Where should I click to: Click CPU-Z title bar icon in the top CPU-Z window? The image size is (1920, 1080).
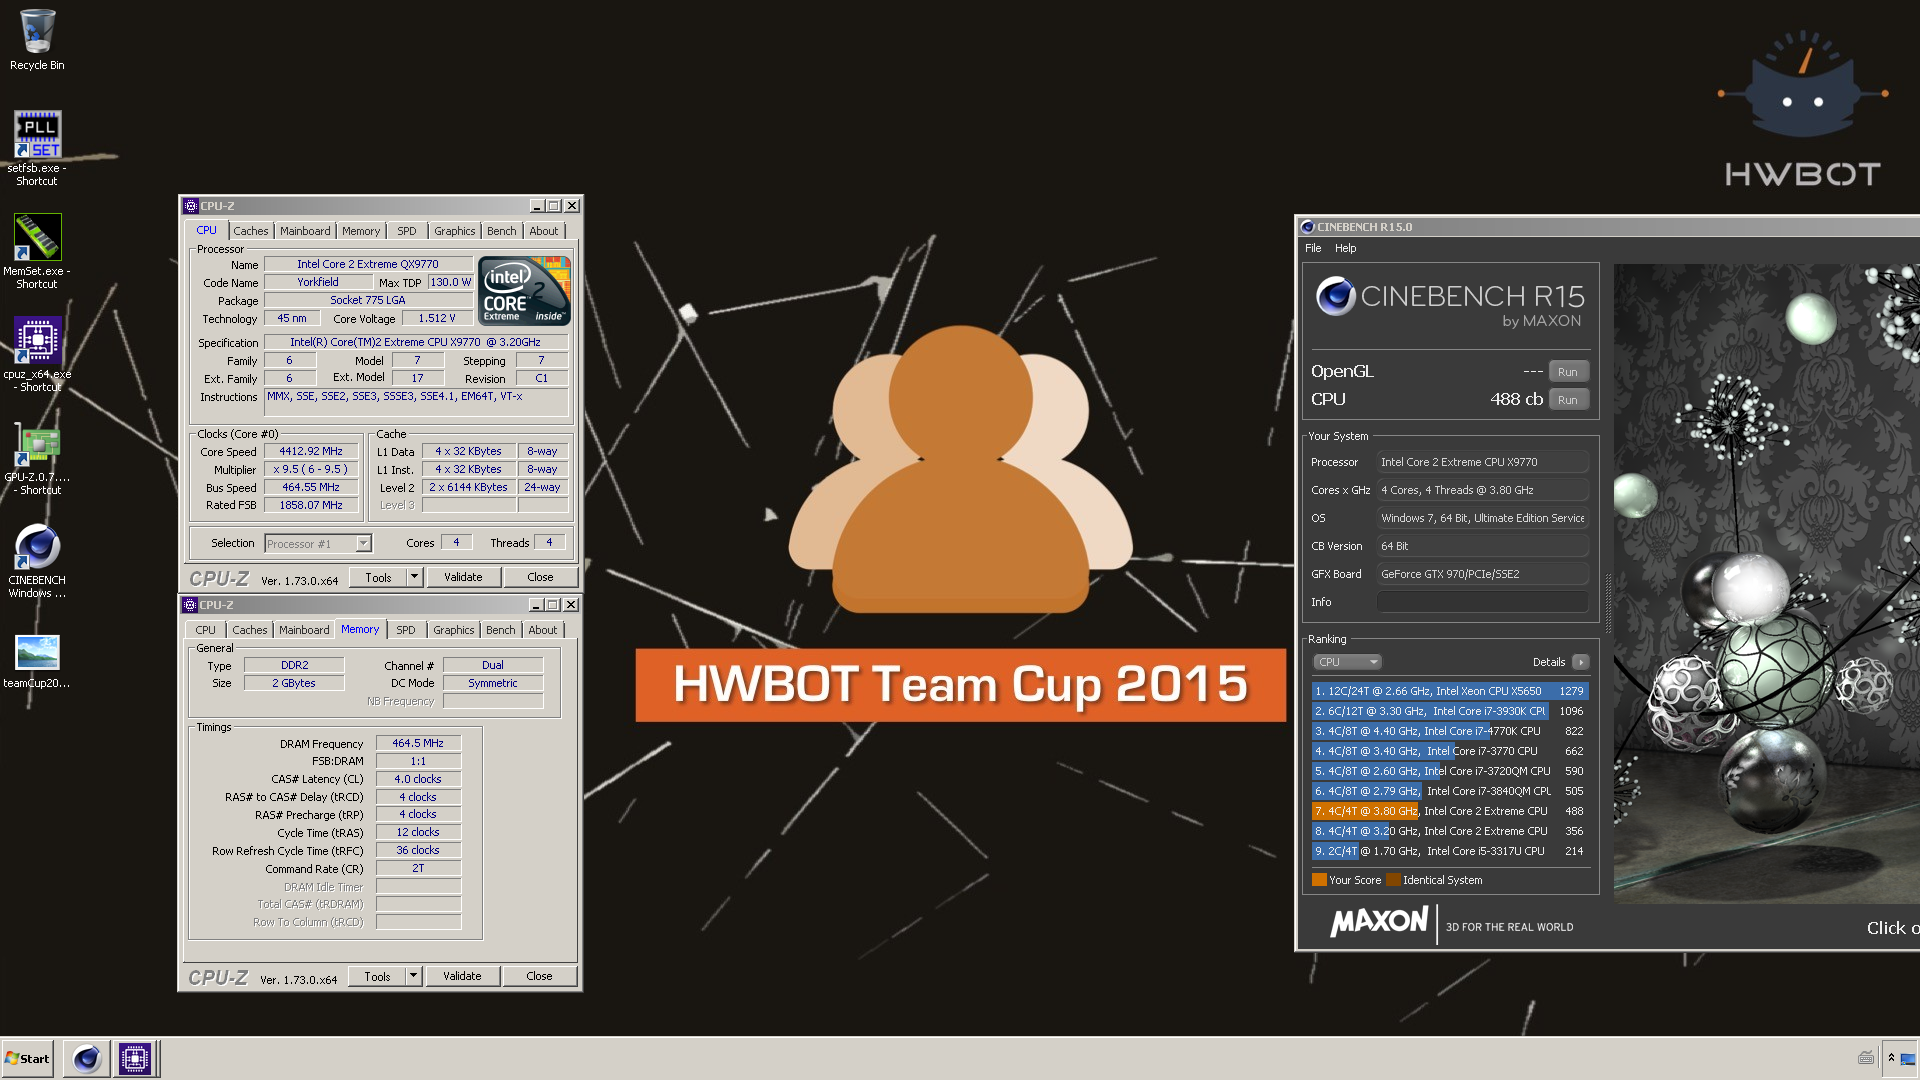point(190,206)
